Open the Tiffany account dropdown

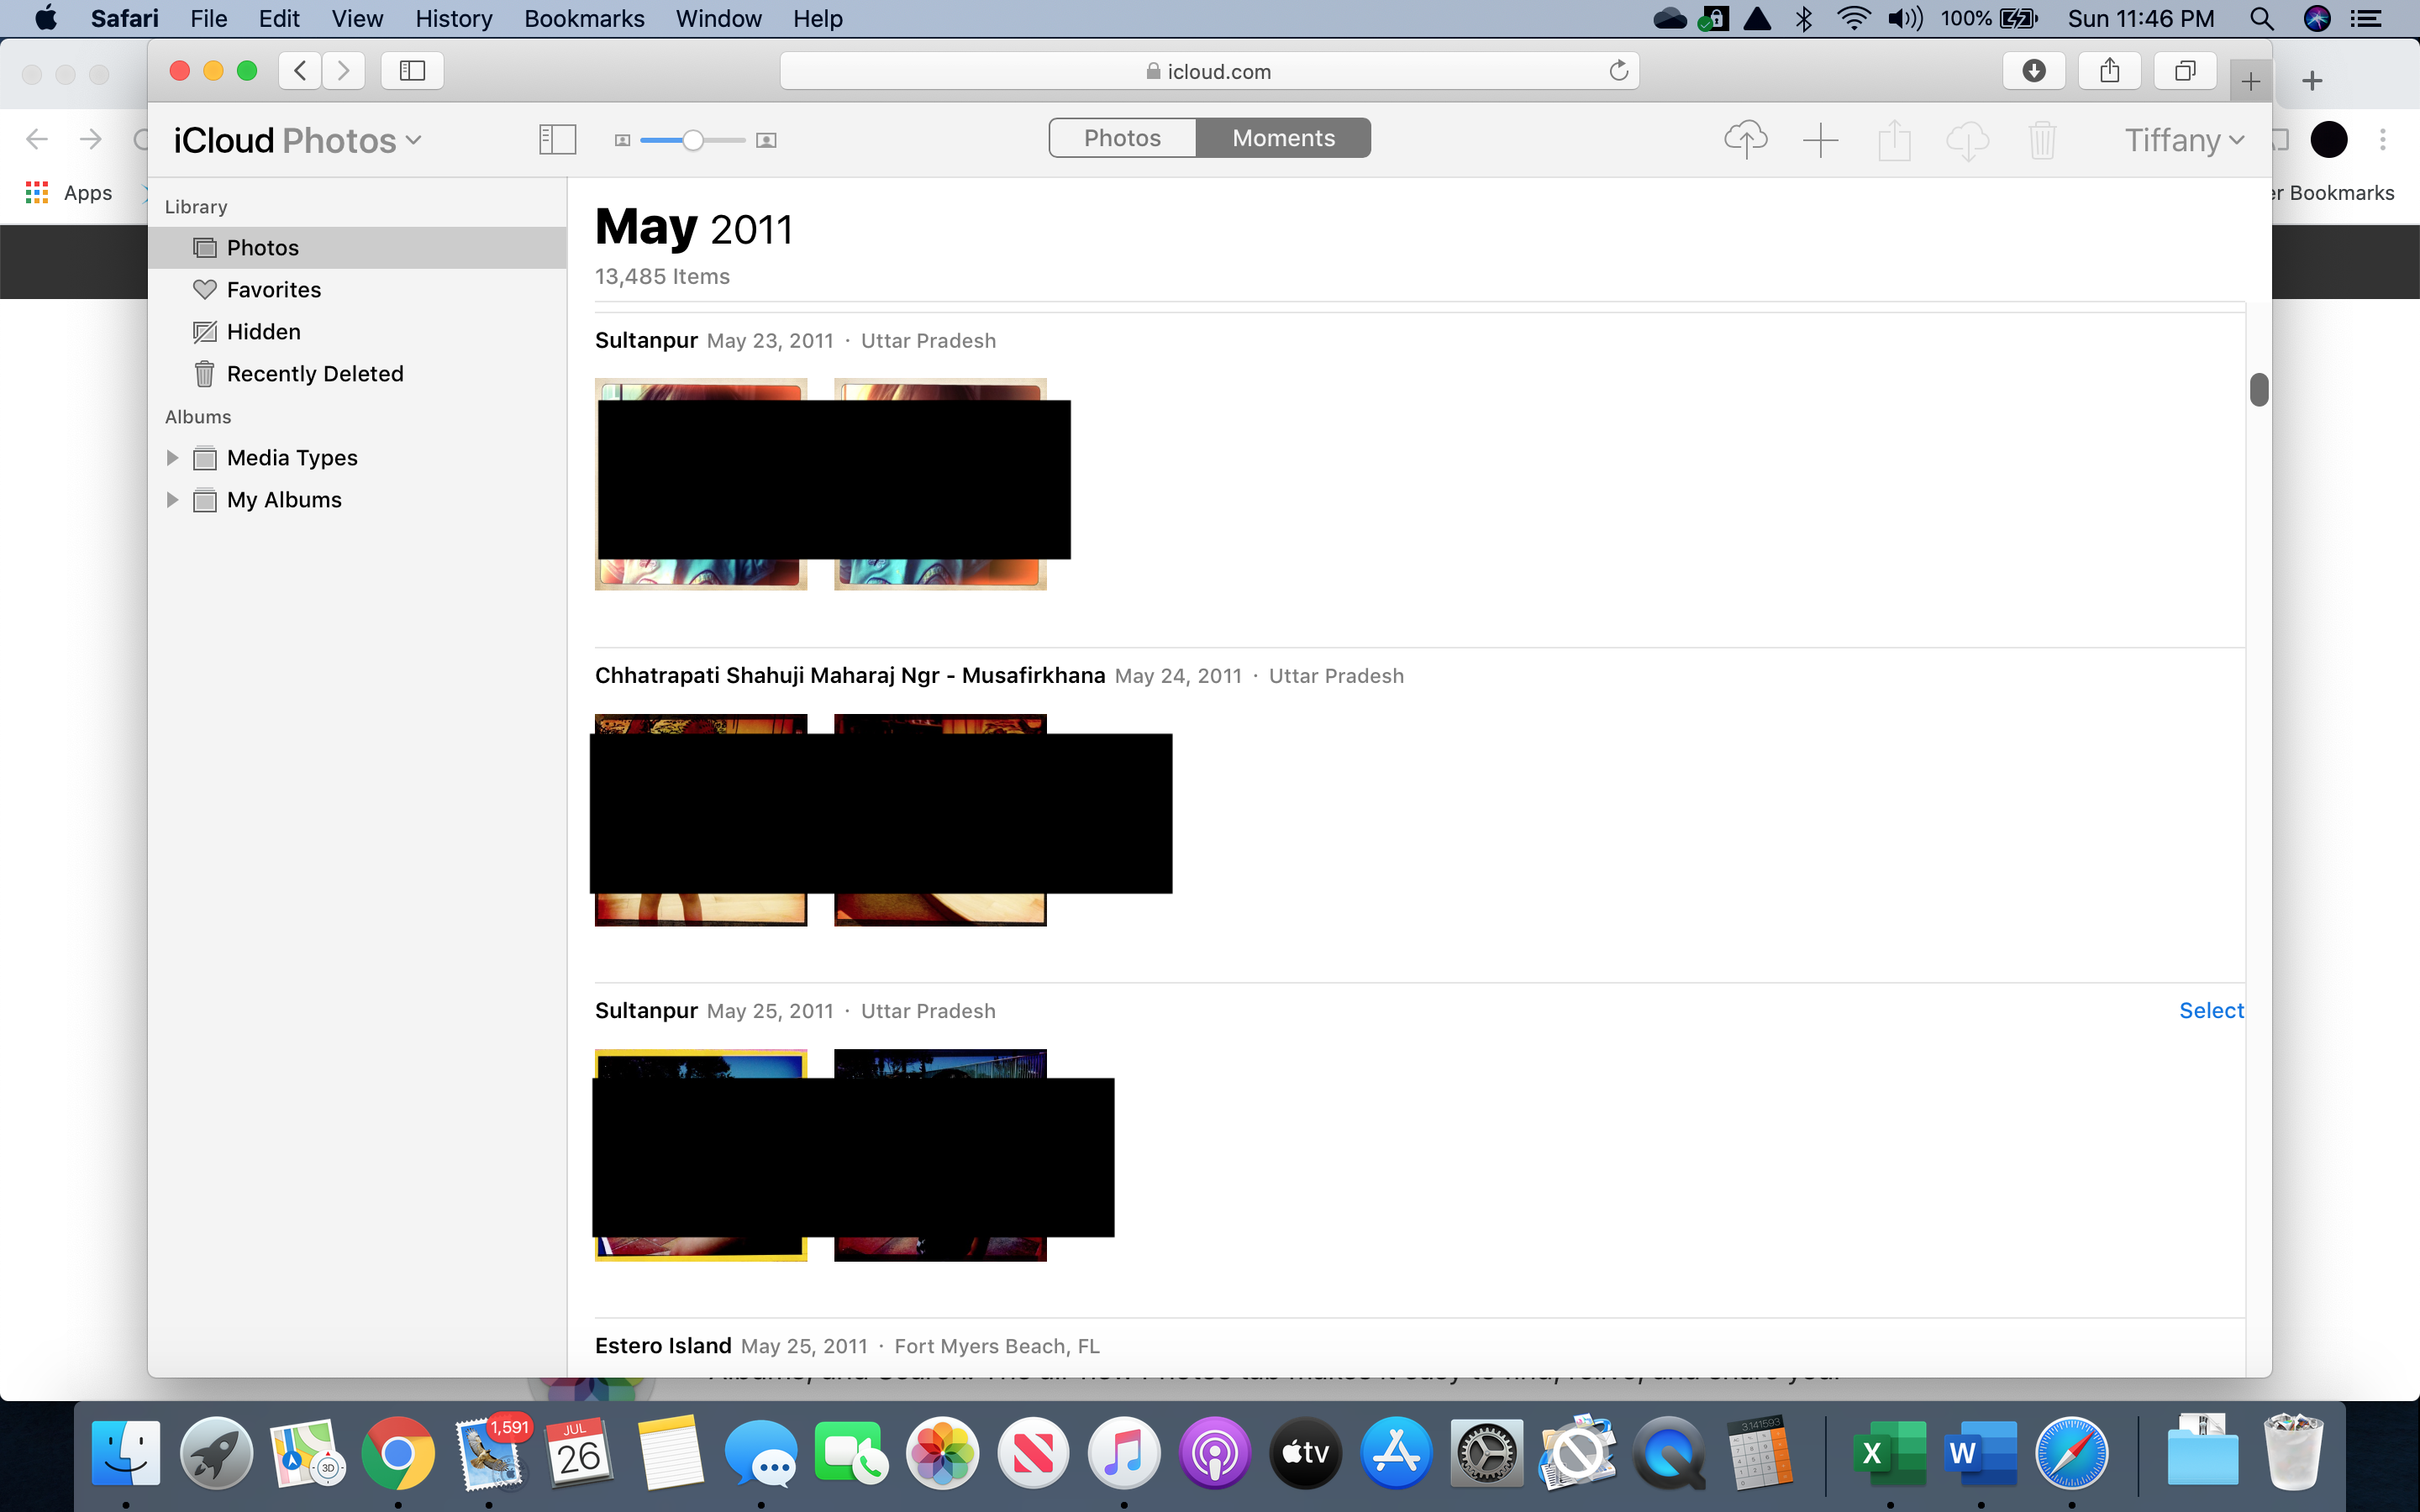[2184, 140]
